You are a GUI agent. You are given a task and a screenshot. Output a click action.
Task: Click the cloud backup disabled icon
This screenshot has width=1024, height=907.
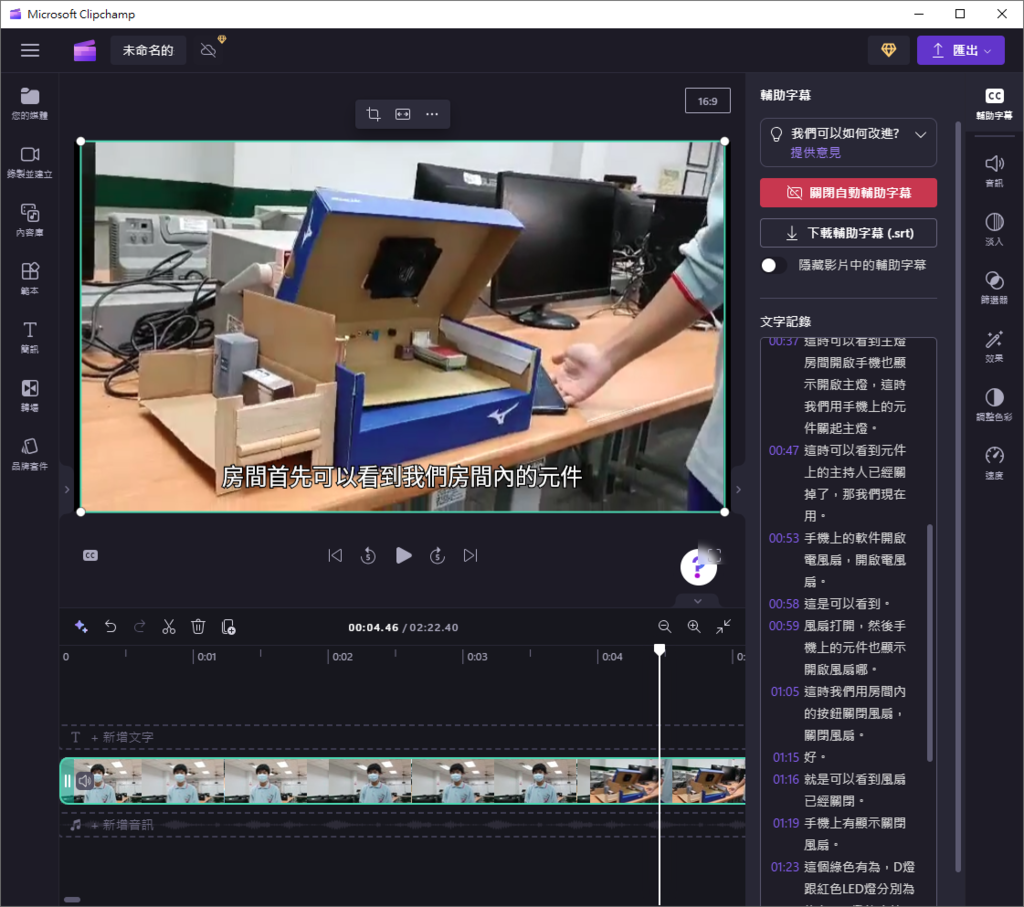click(x=208, y=50)
